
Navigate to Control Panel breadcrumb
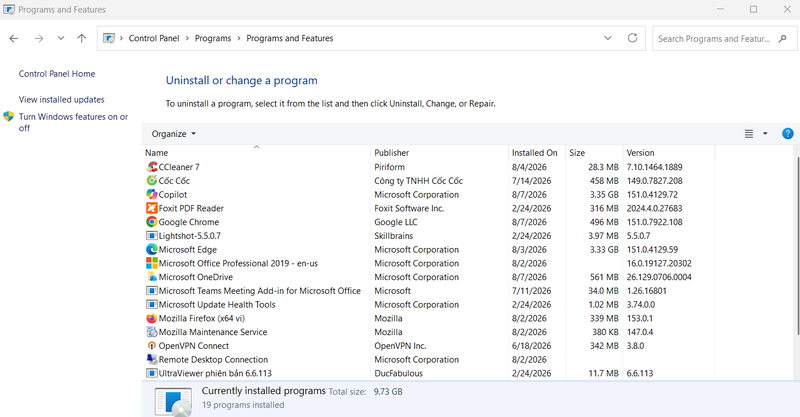click(154, 38)
